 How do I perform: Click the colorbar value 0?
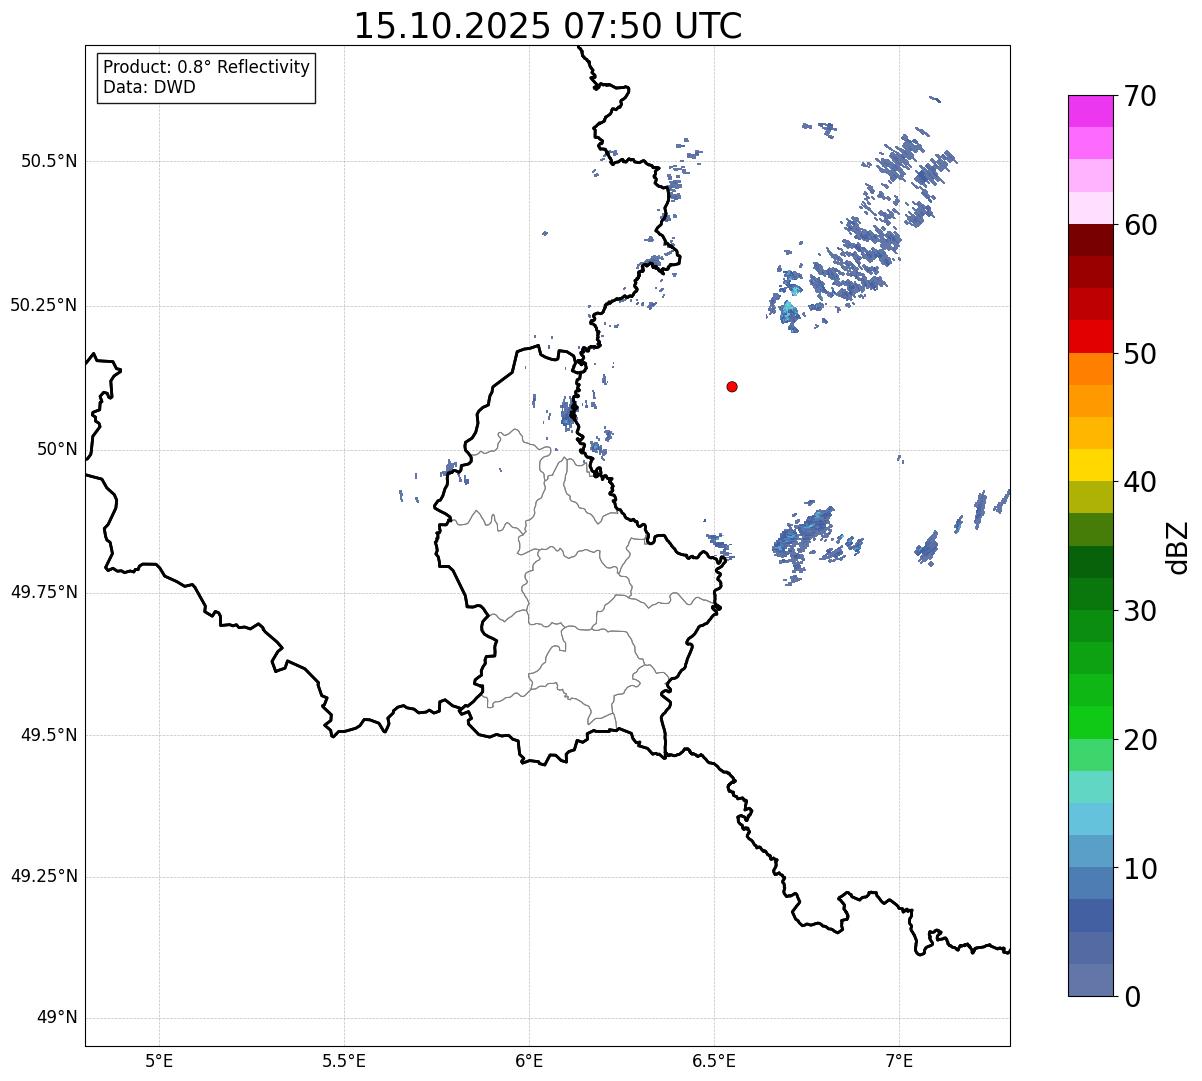click(x=1131, y=997)
